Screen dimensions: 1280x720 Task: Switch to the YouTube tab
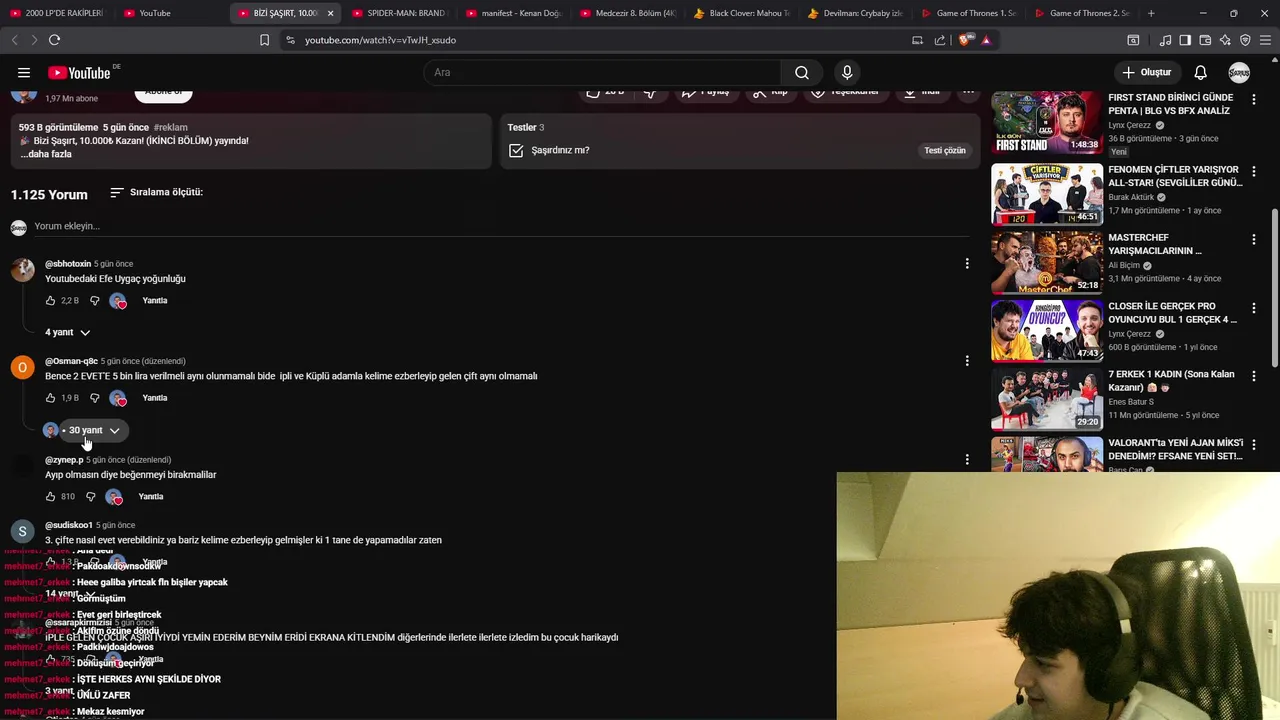pyautogui.click(x=170, y=13)
